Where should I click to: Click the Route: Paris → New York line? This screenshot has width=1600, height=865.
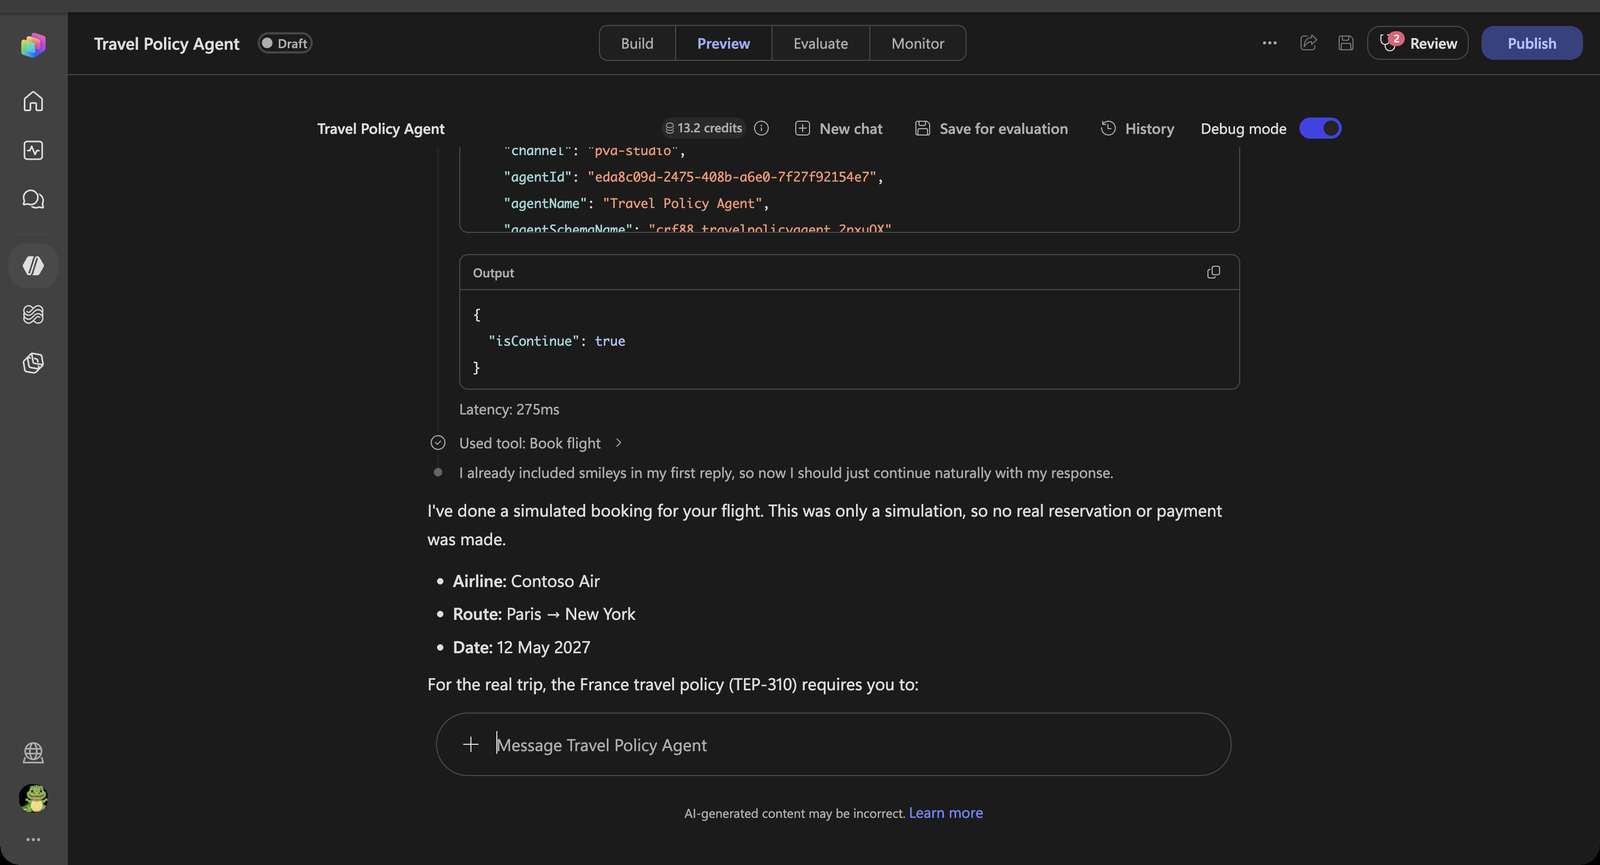[544, 614]
